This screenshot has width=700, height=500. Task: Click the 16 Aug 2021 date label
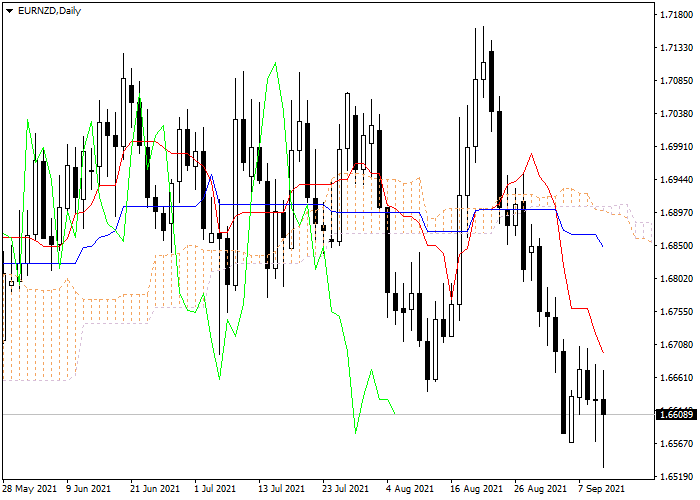[476, 489]
